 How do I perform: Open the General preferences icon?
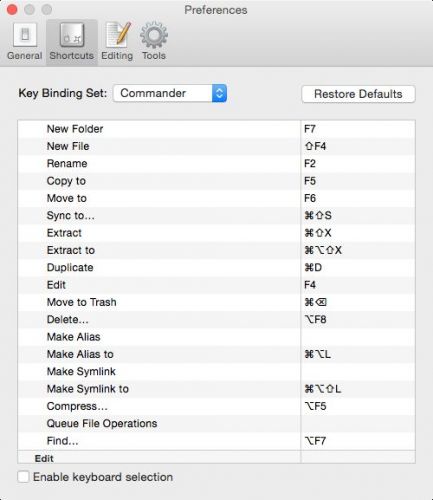point(25,35)
